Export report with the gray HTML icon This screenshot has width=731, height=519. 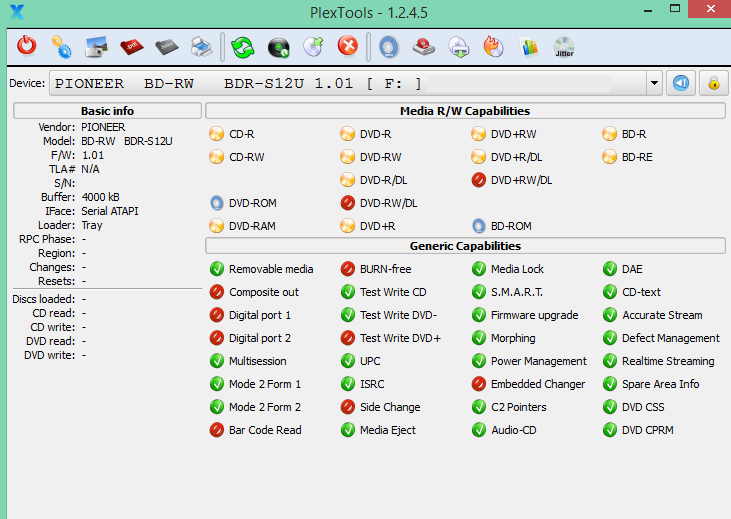(x=167, y=47)
